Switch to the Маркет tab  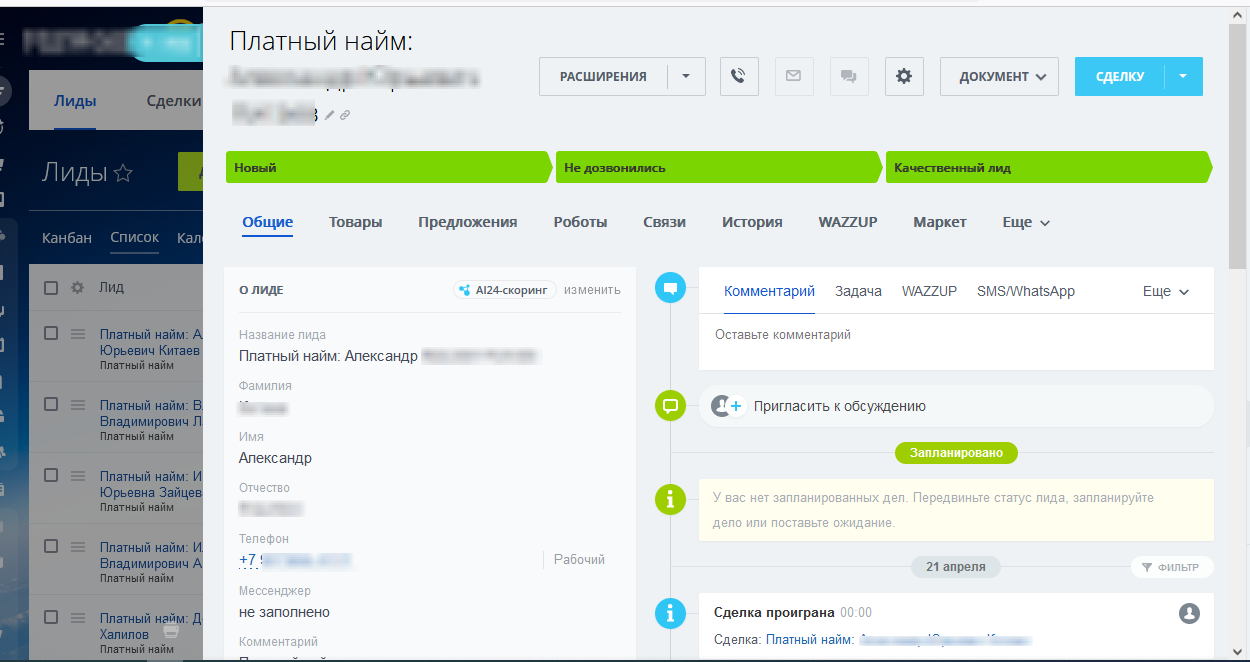tap(940, 222)
